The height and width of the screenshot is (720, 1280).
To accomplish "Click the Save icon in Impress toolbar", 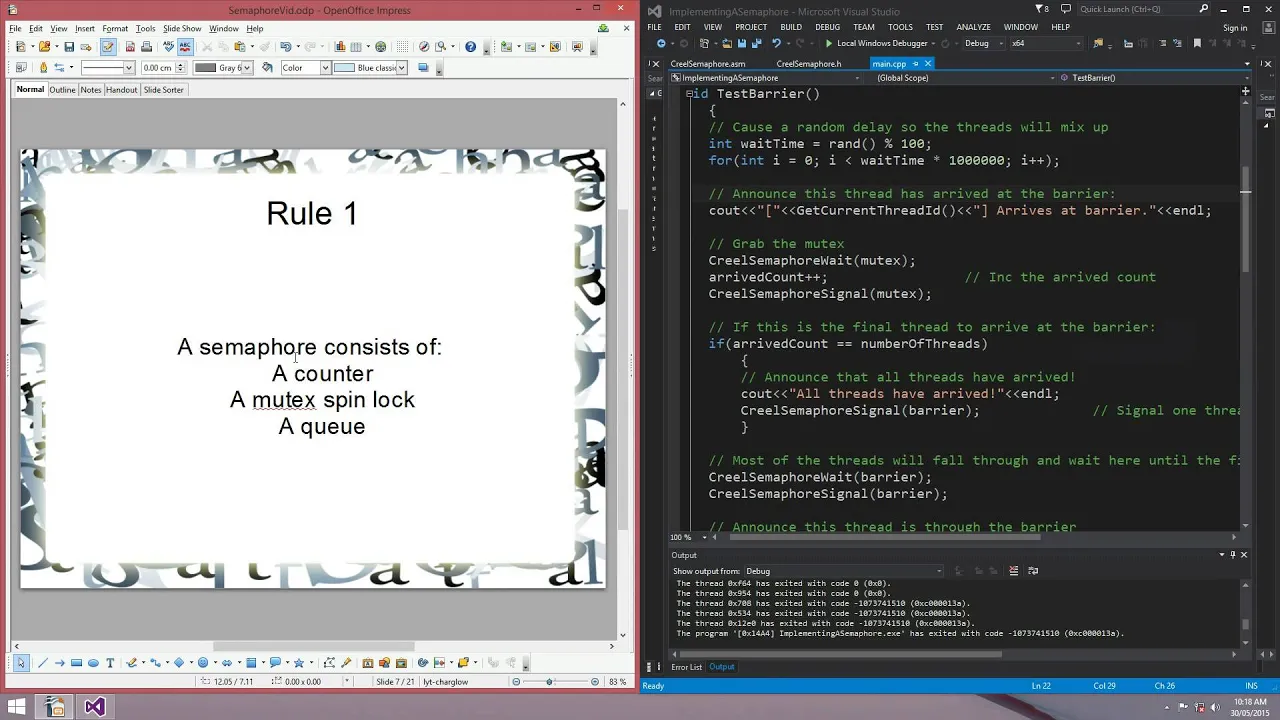I will pyautogui.click(x=69, y=46).
